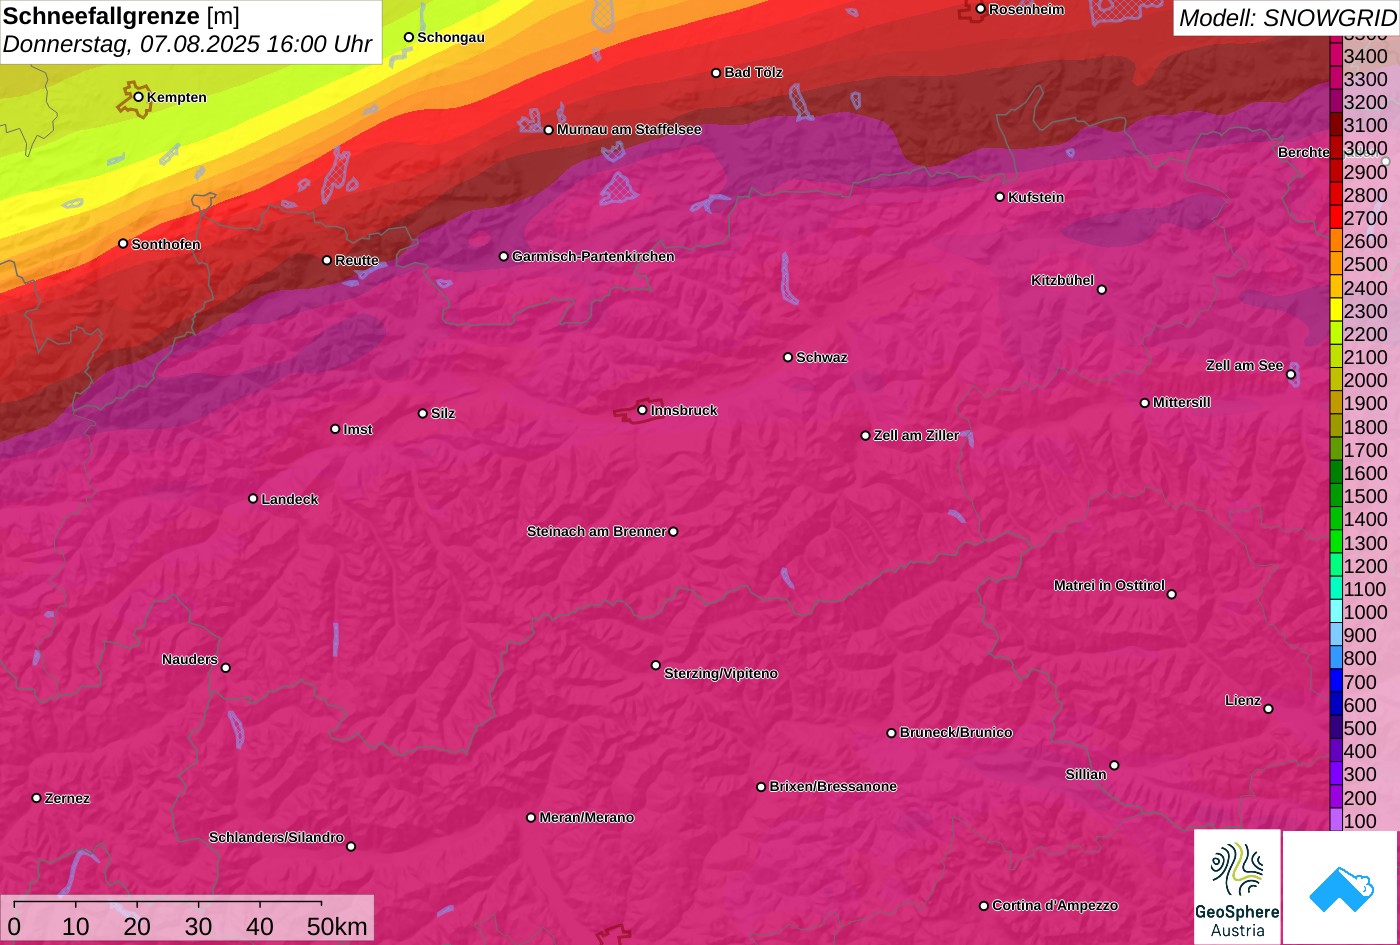This screenshot has width=1400, height=945.
Task: Click the Nauders location dot
Action: [x=225, y=668]
